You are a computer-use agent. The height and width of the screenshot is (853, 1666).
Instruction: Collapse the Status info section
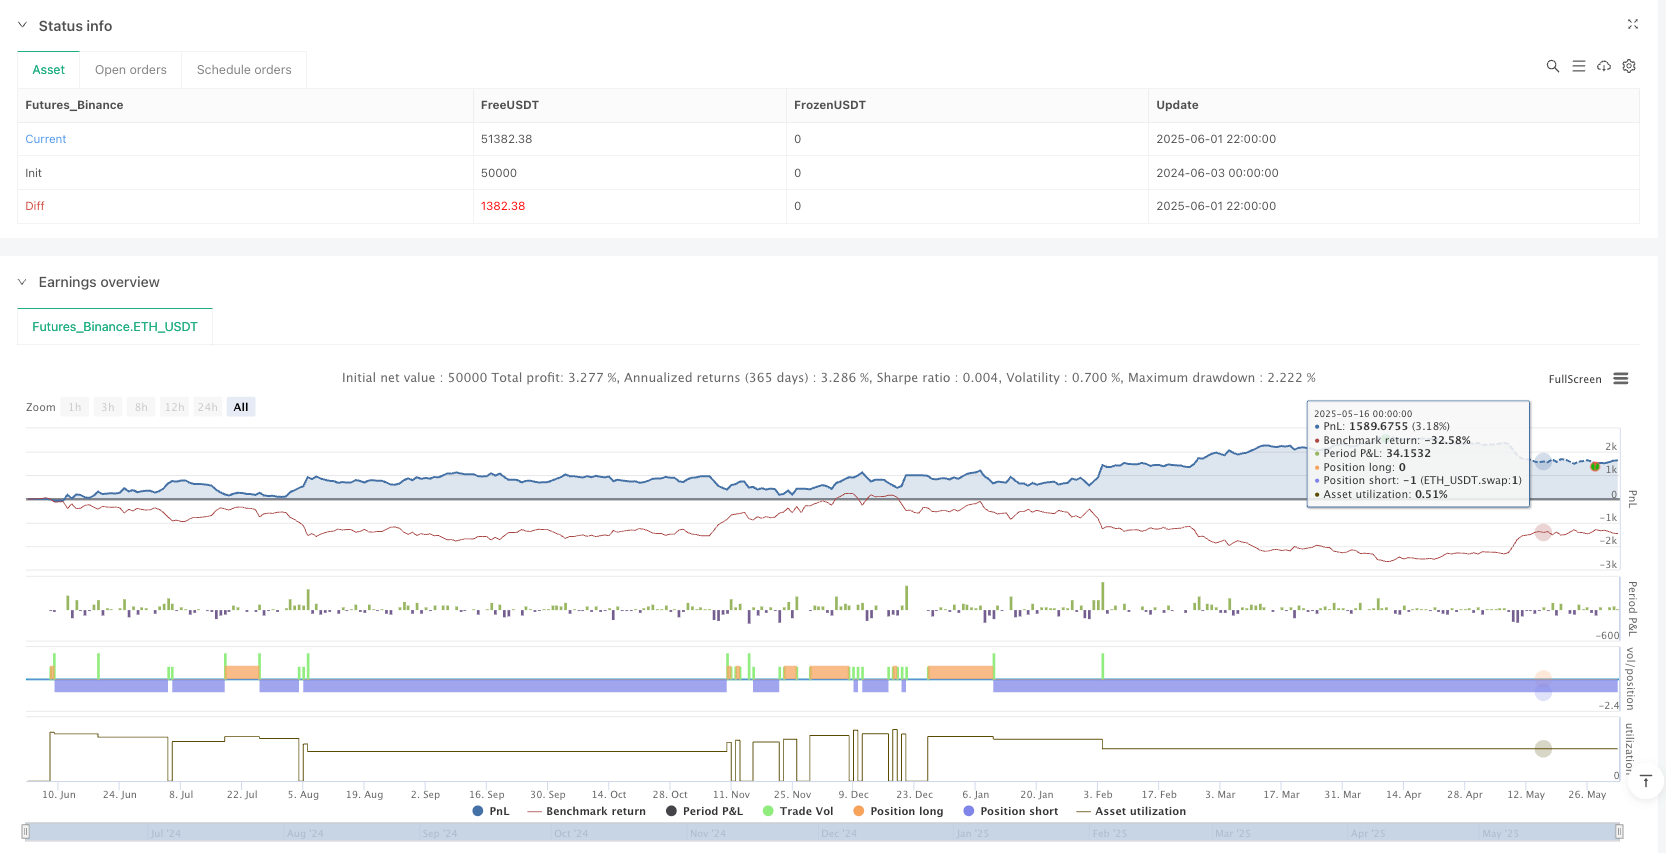23,26
